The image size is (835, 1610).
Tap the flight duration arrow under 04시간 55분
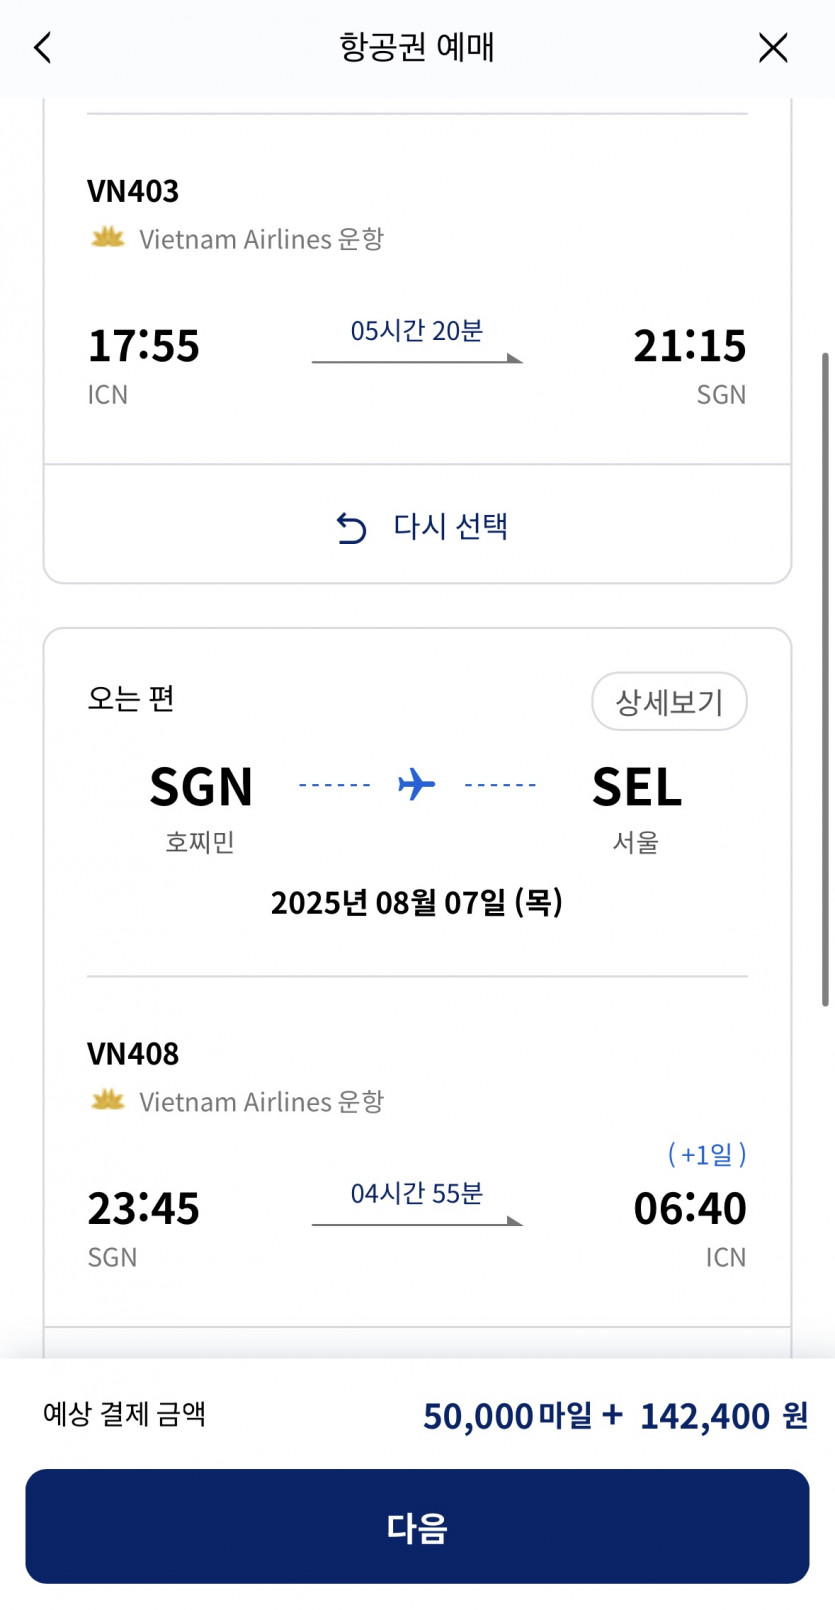417,1221
